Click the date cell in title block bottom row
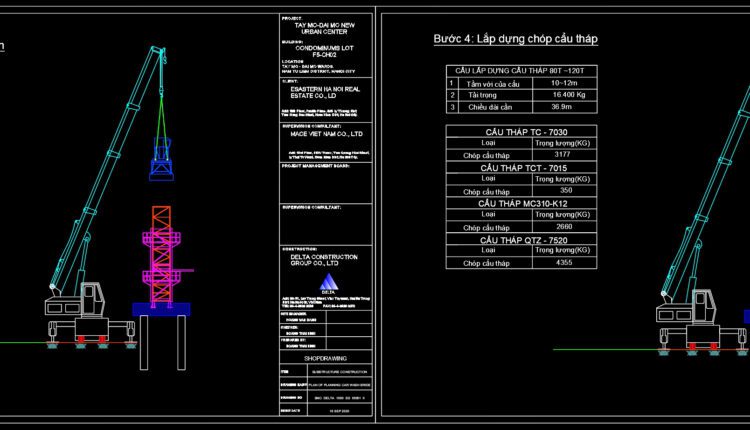750x430 pixels. click(340, 410)
